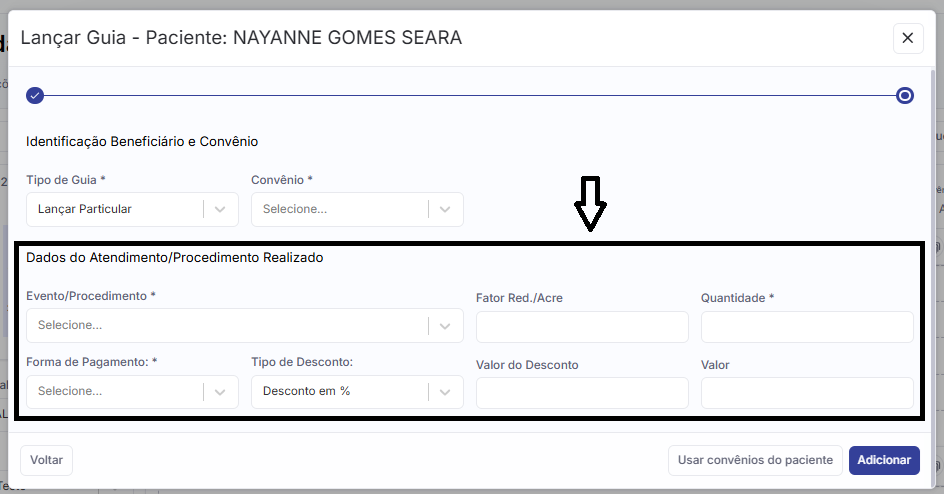The height and width of the screenshot is (494, 944).
Task: Focus the Quantidade input field
Action: [807, 327]
